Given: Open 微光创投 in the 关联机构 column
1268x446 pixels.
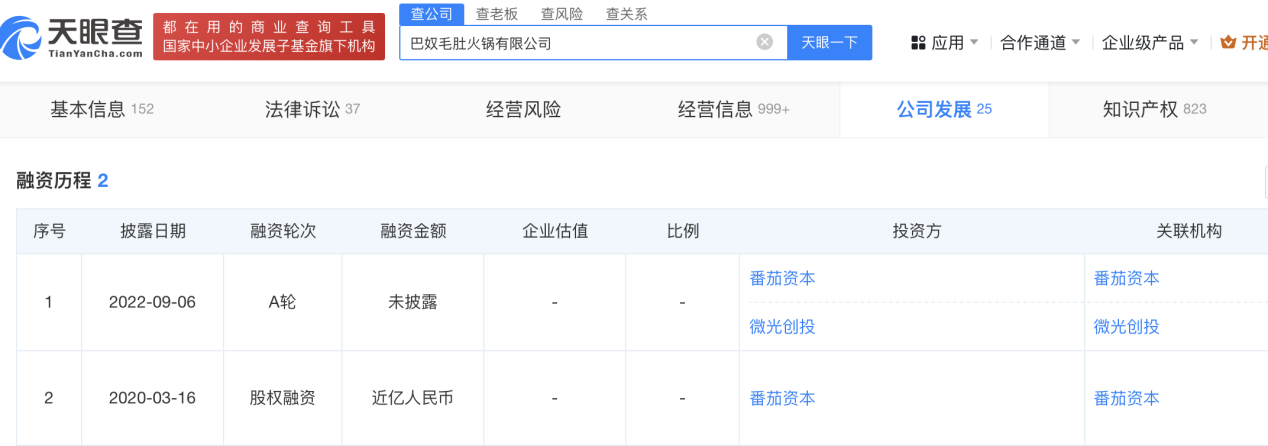Looking at the screenshot, I should [1126, 327].
